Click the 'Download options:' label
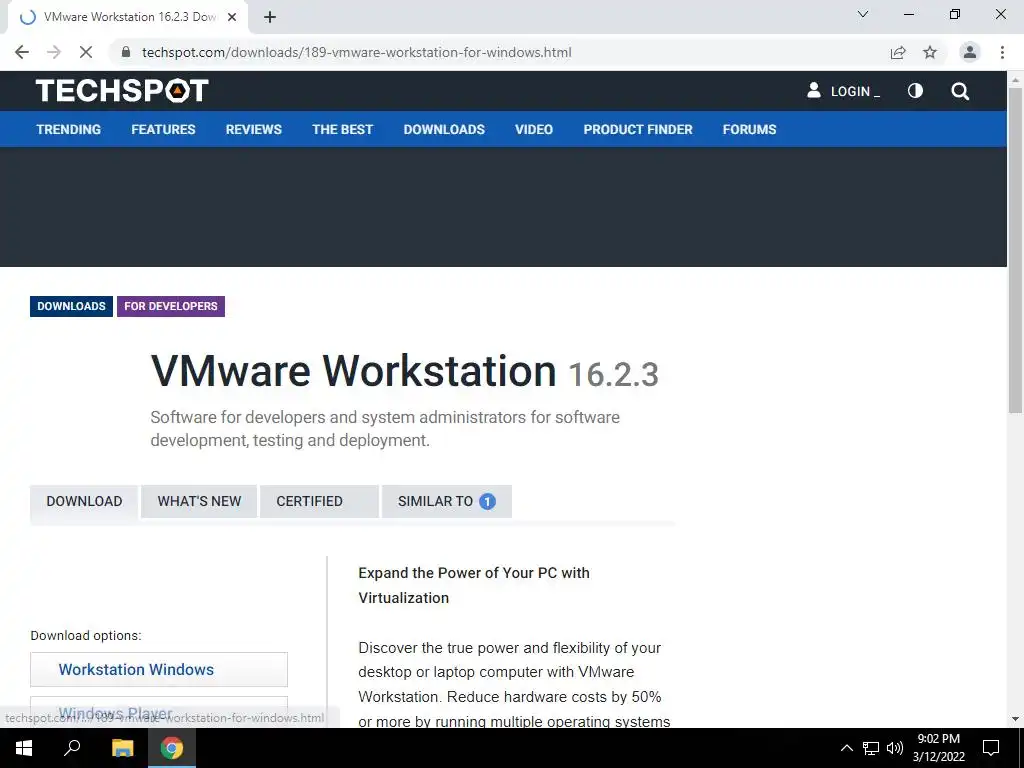The image size is (1024, 768). [x=86, y=635]
